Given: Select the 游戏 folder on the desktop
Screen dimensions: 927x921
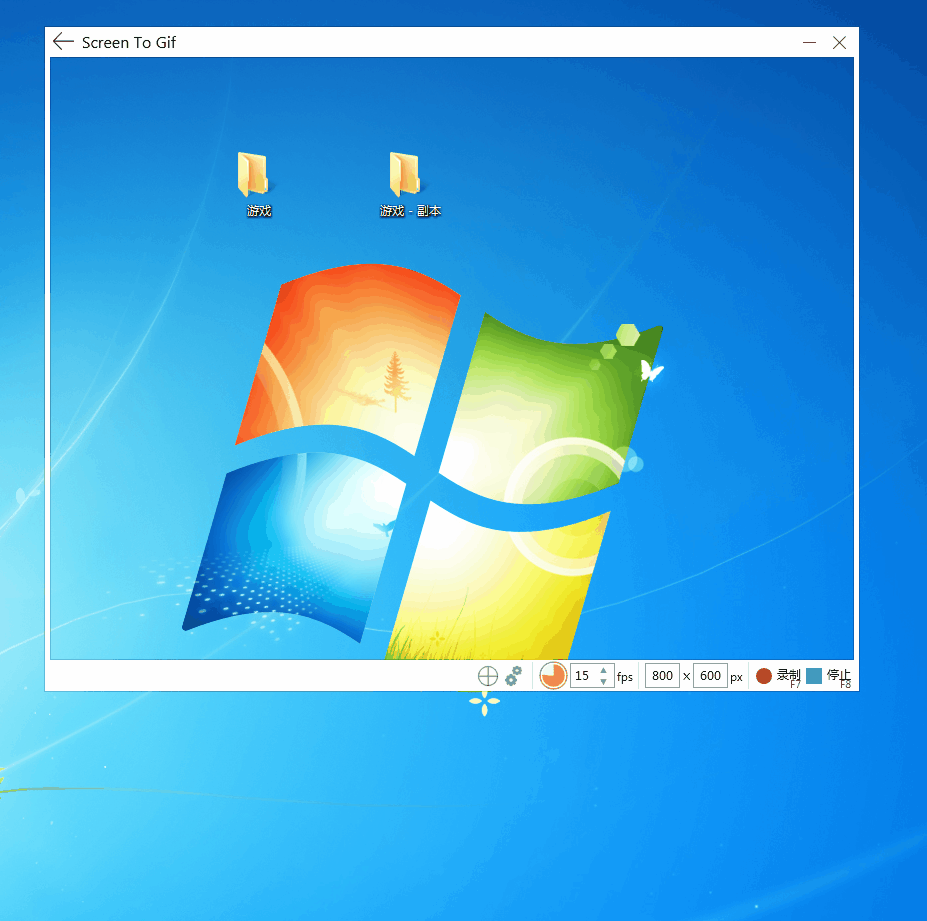Looking at the screenshot, I should pyautogui.click(x=255, y=184).
